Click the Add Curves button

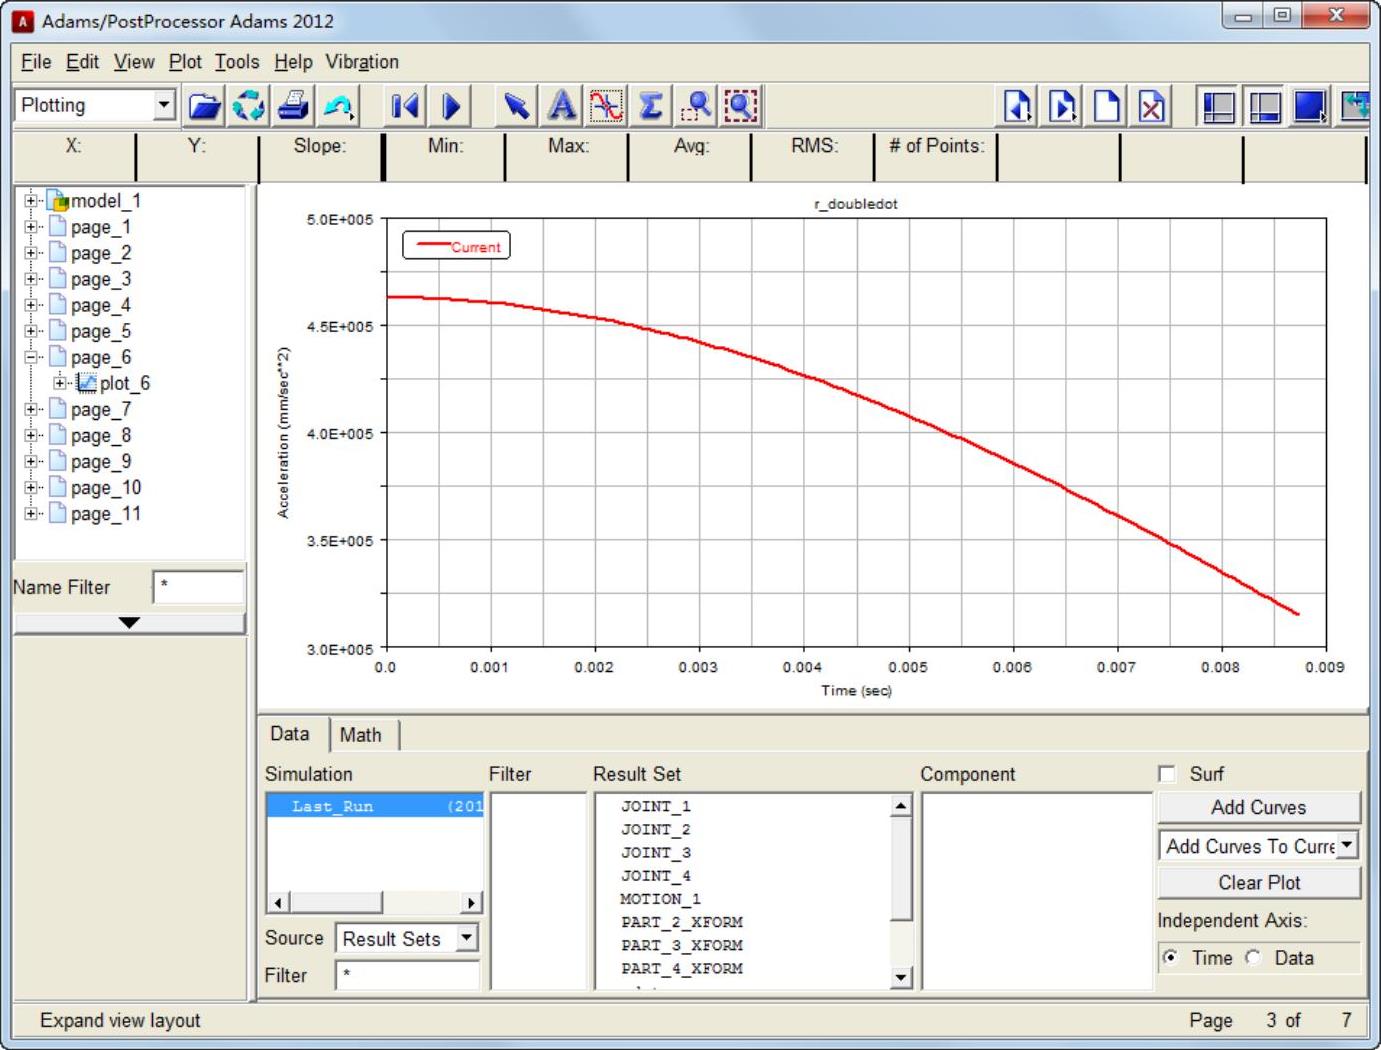pos(1258,807)
